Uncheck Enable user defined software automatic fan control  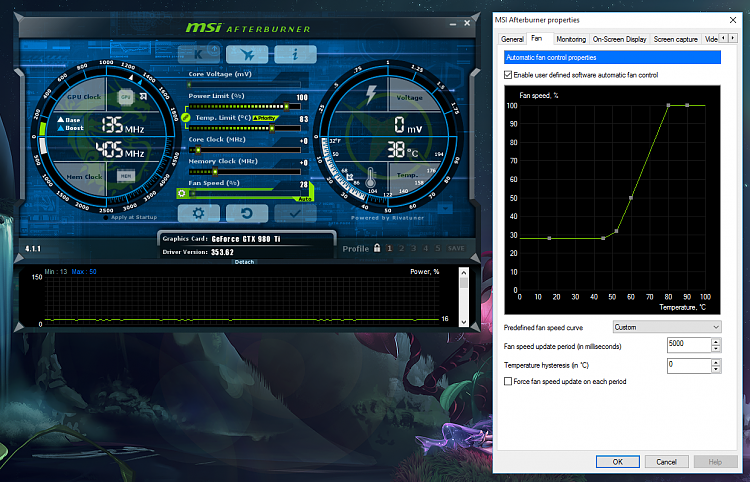click(x=508, y=75)
